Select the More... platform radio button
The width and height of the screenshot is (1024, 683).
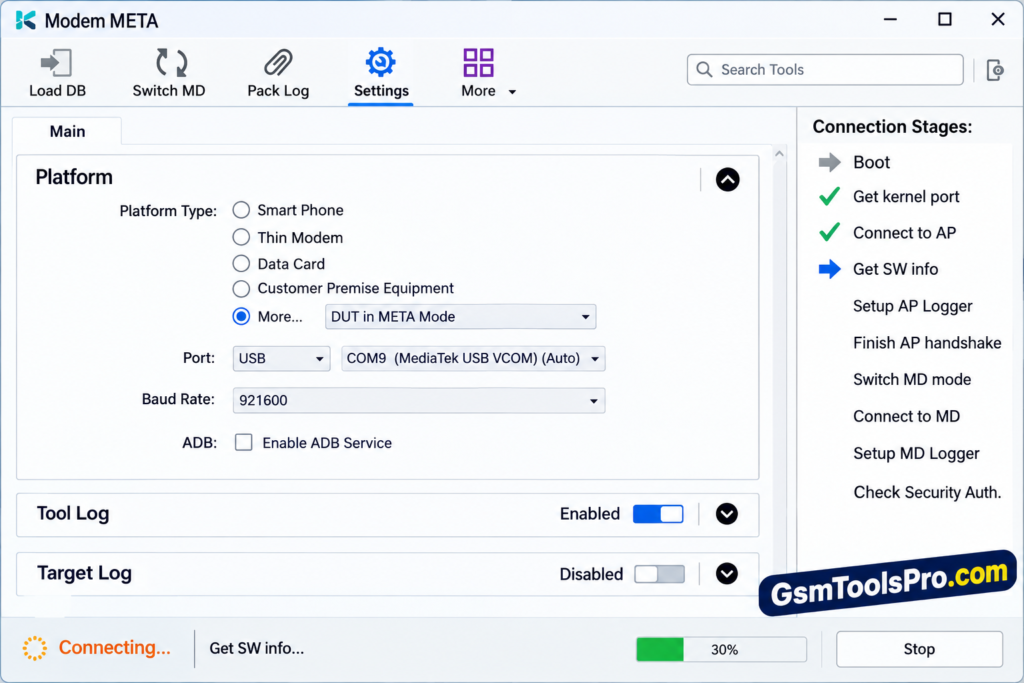(x=241, y=317)
